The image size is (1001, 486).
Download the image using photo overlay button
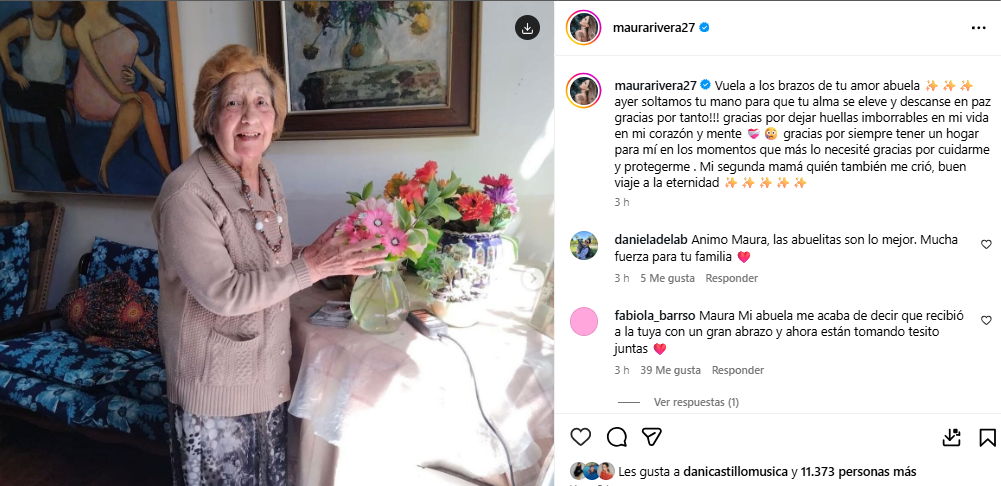[527, 27]
